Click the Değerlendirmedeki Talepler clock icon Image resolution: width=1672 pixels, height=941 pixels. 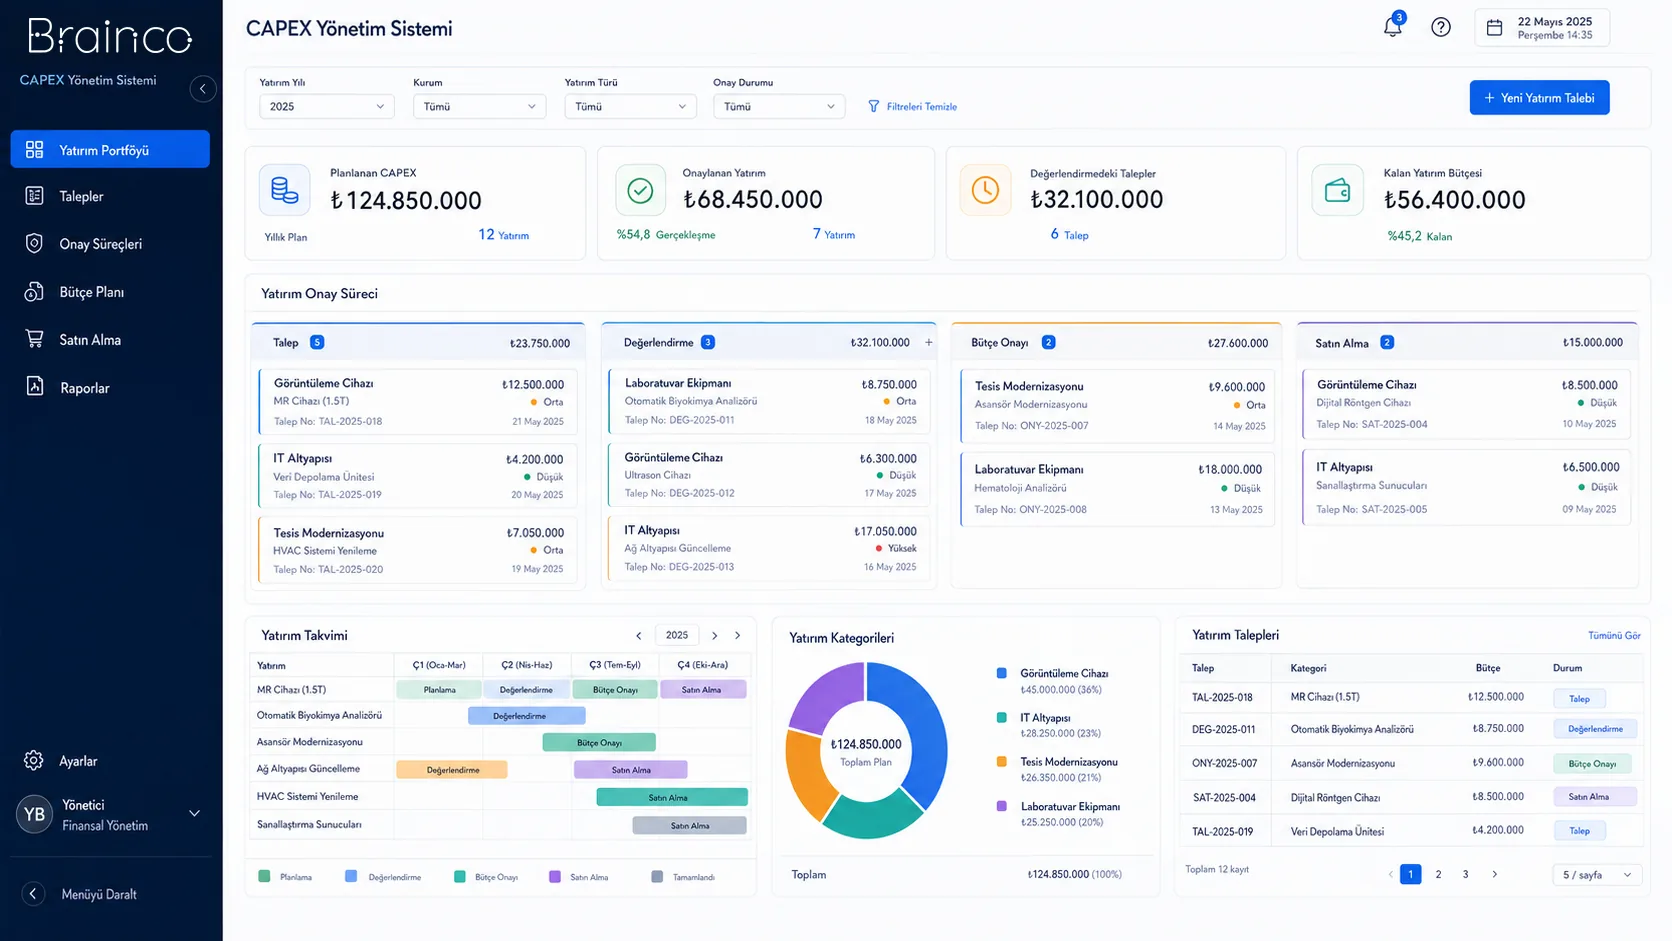985,190
